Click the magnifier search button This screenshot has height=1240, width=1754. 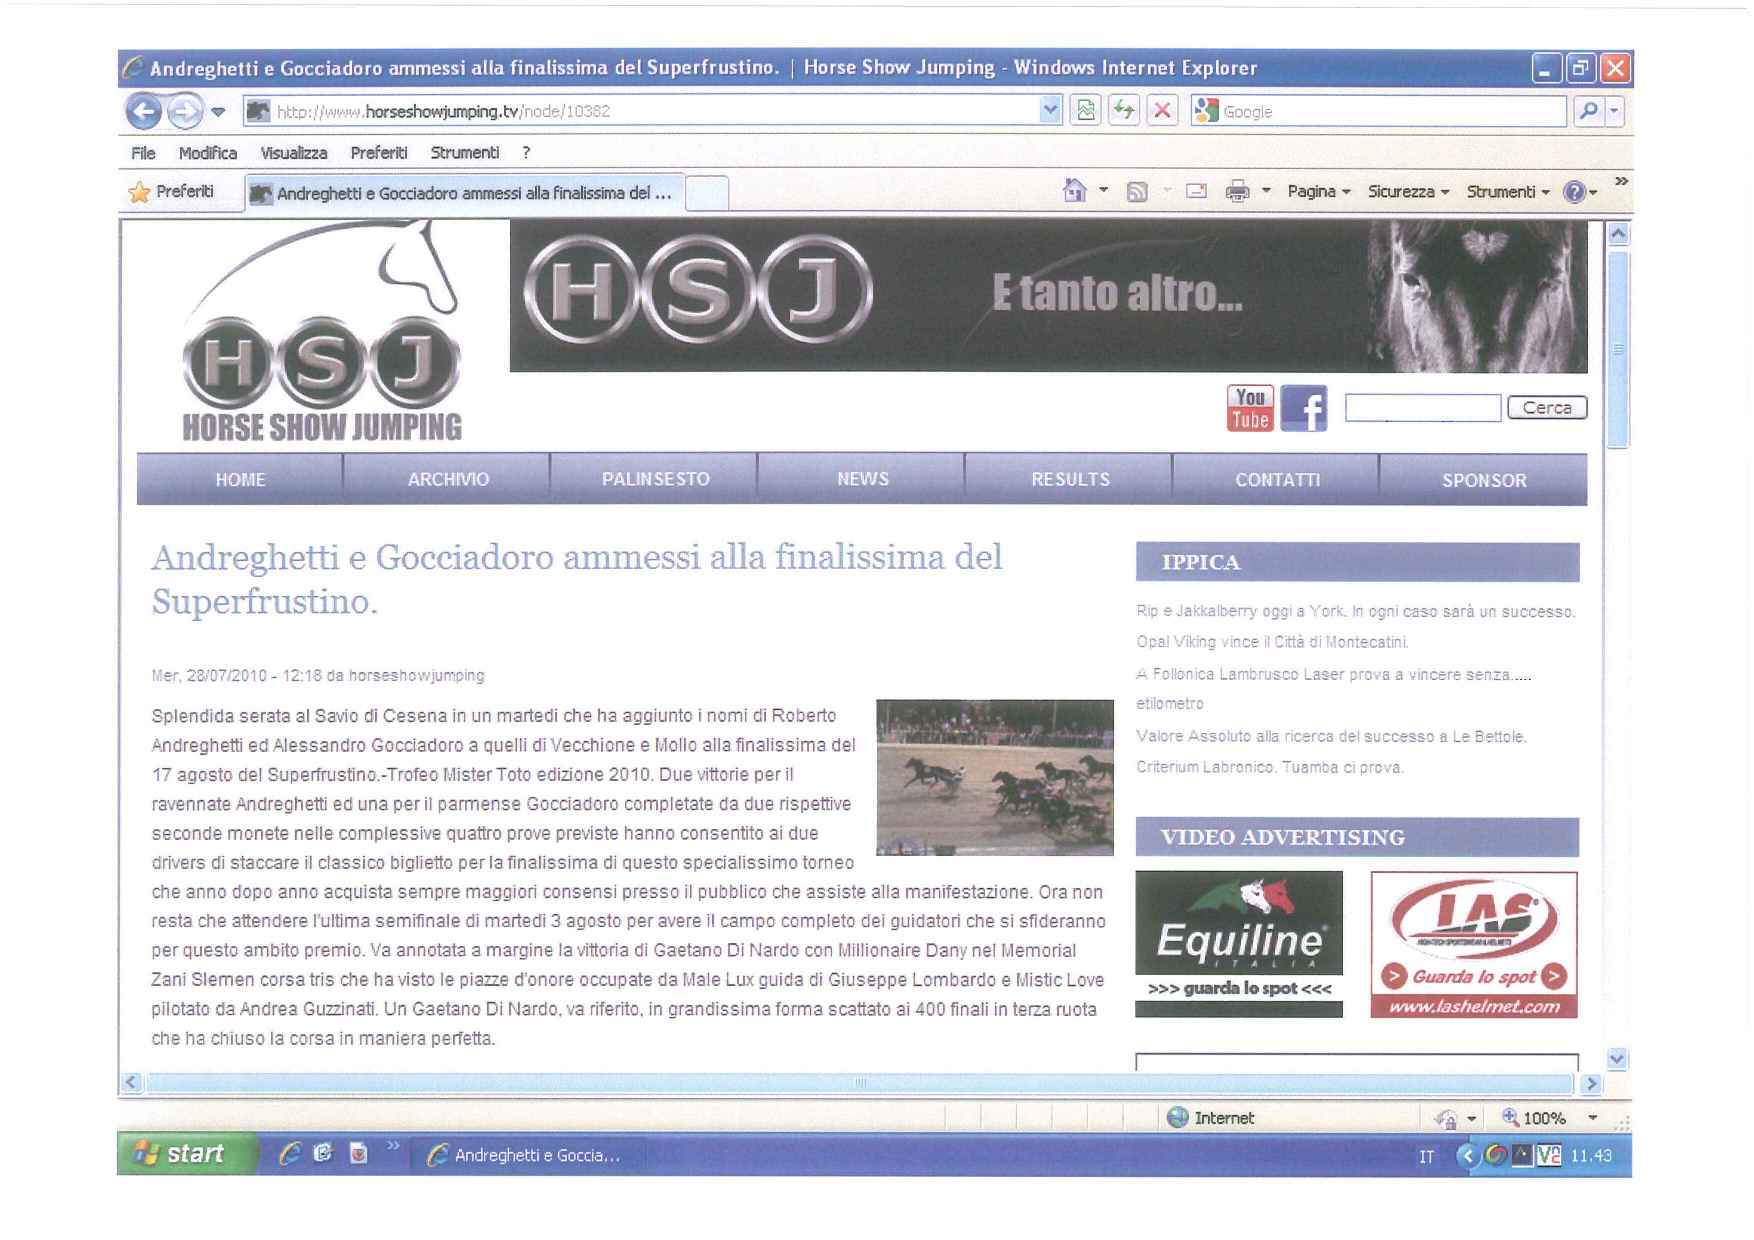pyautogui.click(x=1588, y=111)
